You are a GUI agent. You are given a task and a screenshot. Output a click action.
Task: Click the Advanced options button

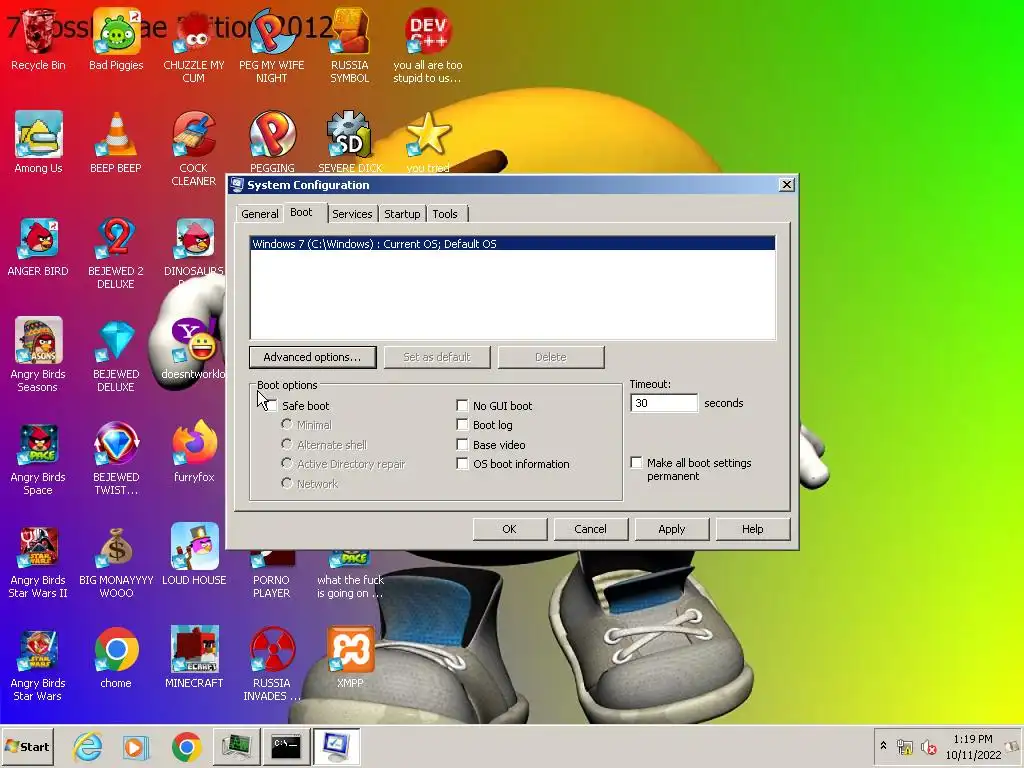312,357
